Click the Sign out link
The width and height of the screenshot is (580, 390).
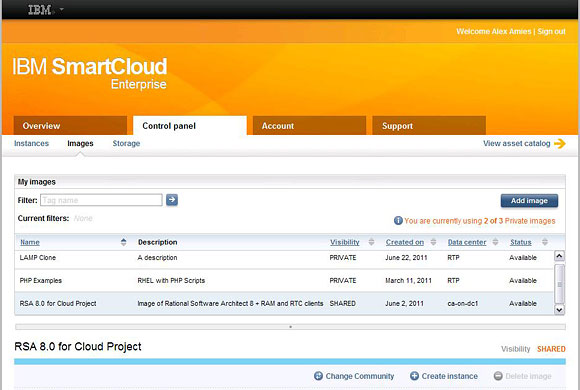(551, 31)
